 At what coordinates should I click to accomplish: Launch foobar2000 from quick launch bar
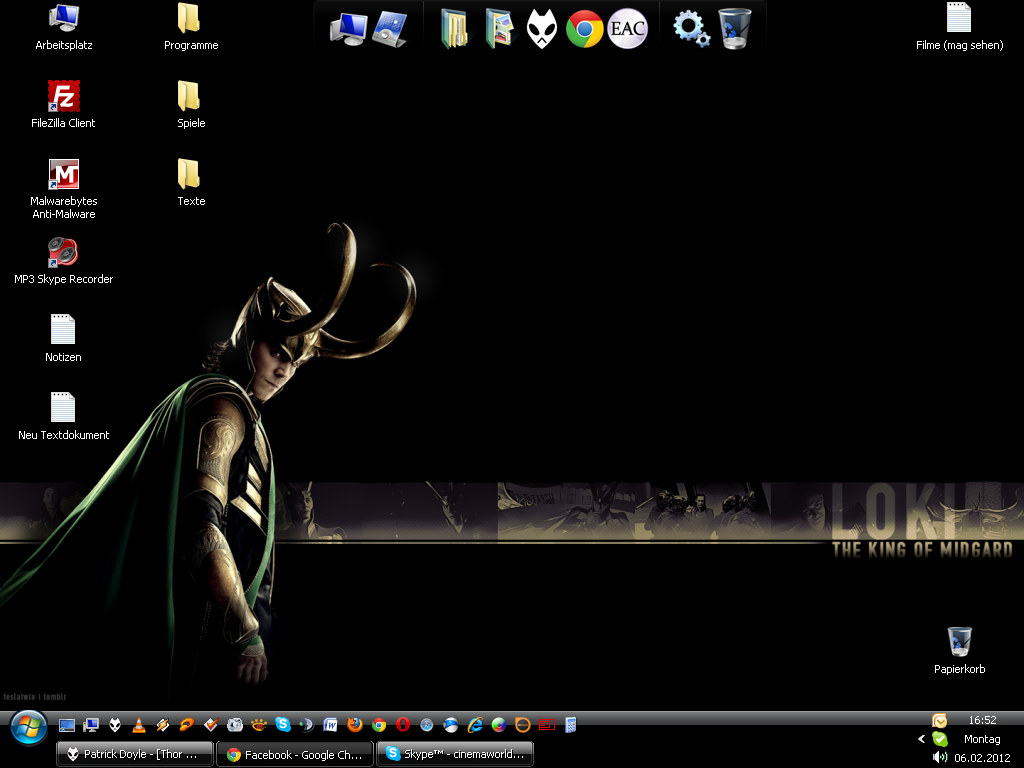(115, 725)
